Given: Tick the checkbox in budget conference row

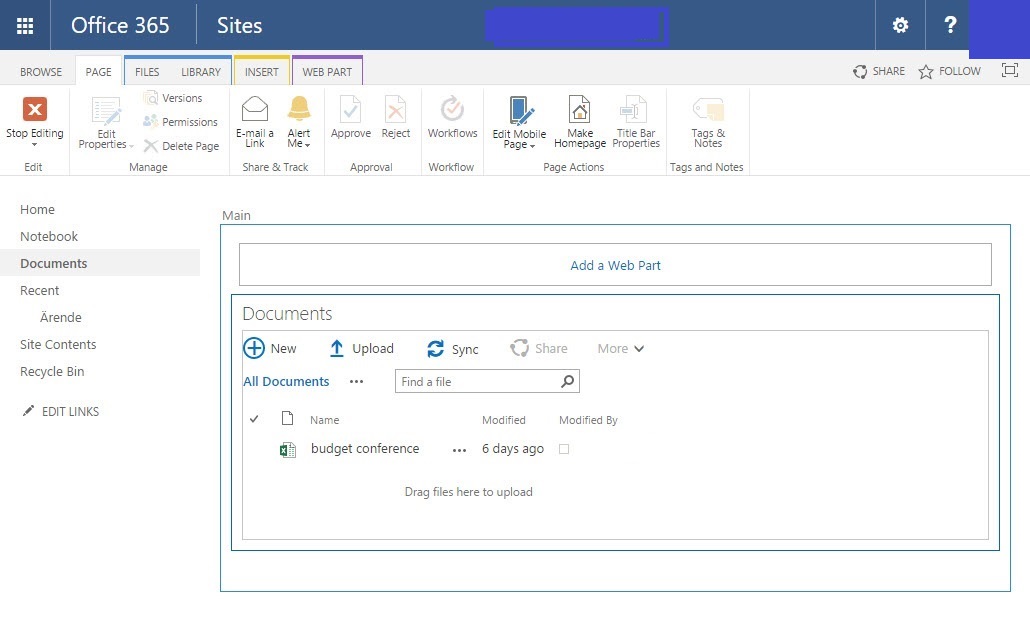Looking at the screenshot, I should [x=564, y=449].
